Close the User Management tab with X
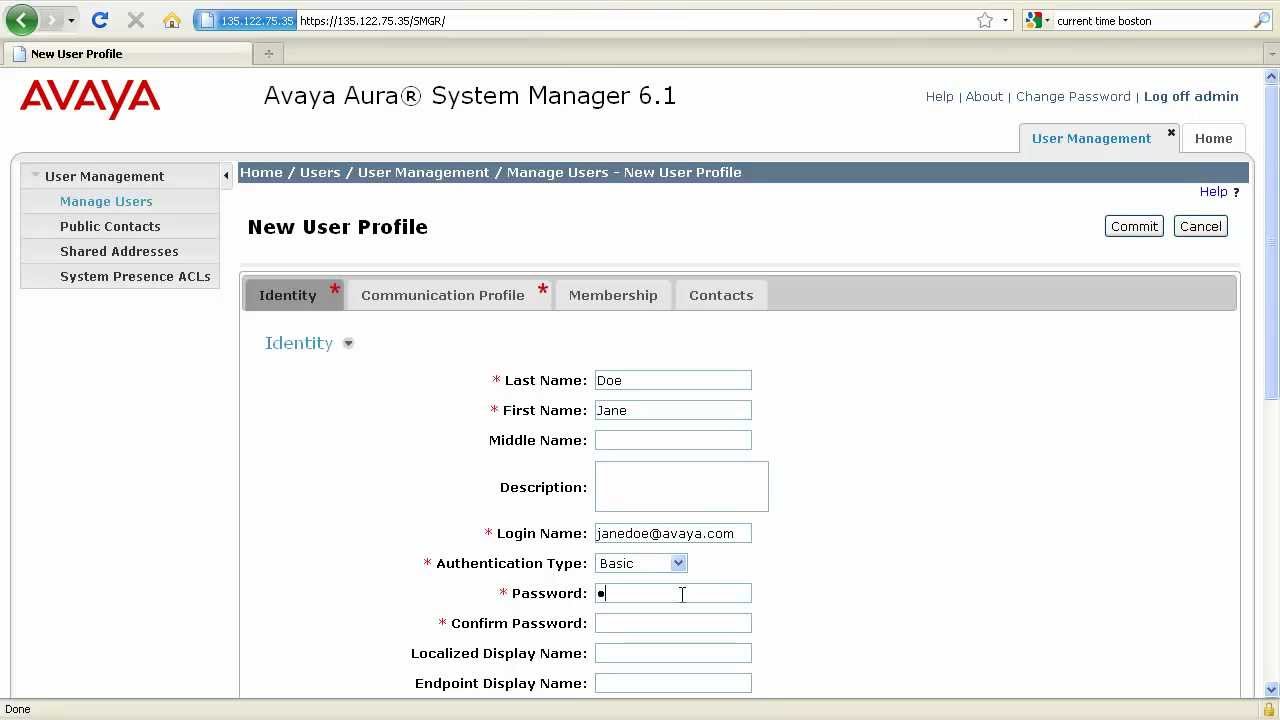The image size is (1280, 720). (1171, 133)
